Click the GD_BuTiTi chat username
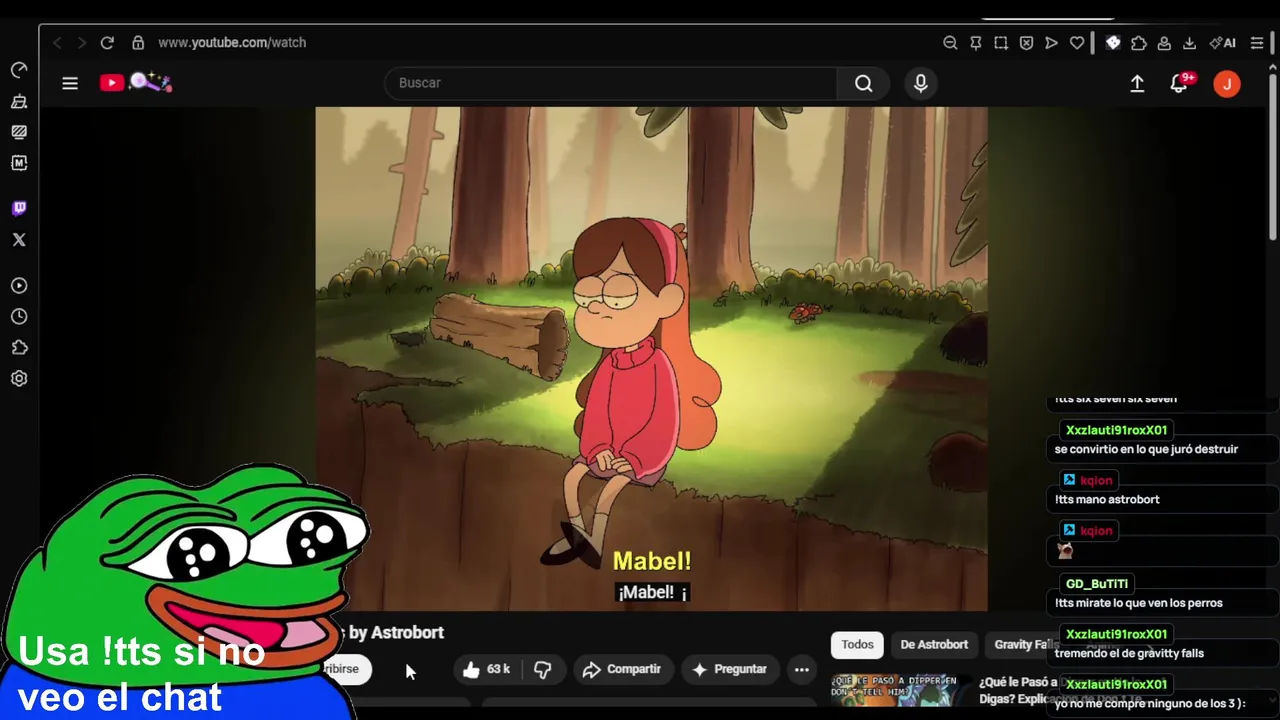This screenshot has width=1280, height=720. tap(1097, 584)
